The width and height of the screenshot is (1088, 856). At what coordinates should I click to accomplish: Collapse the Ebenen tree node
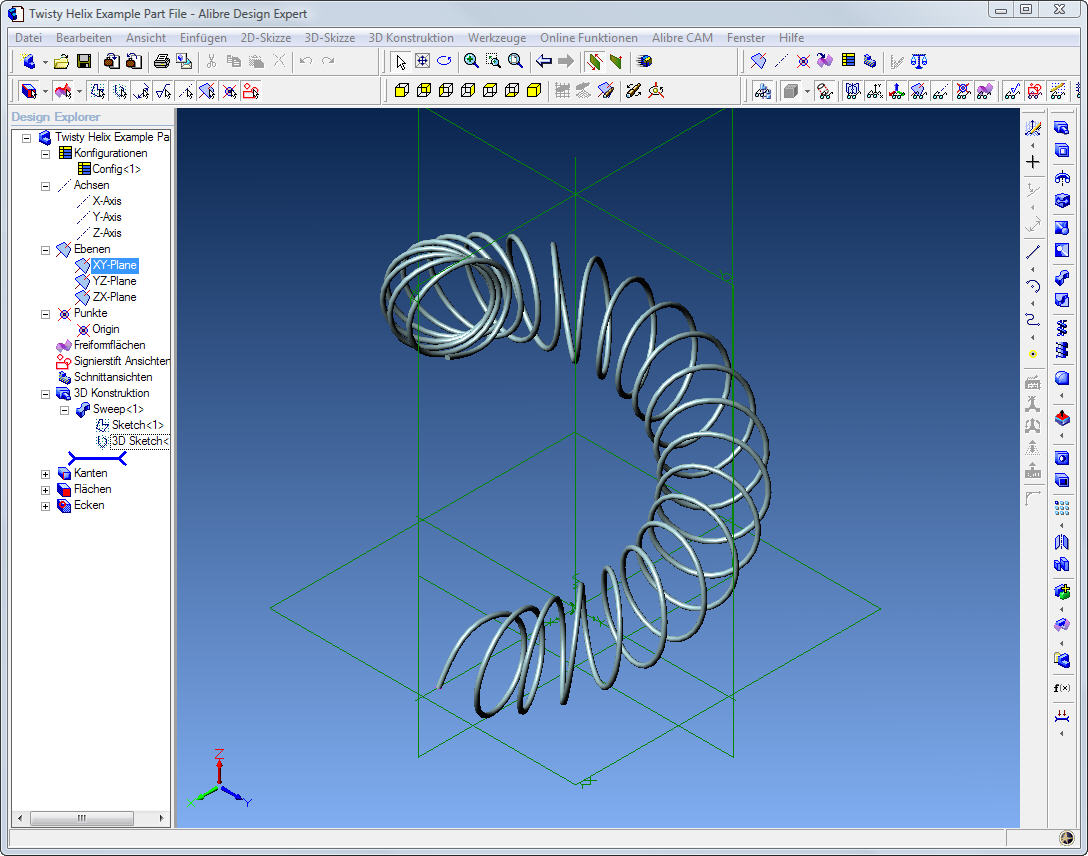[45, 250]
